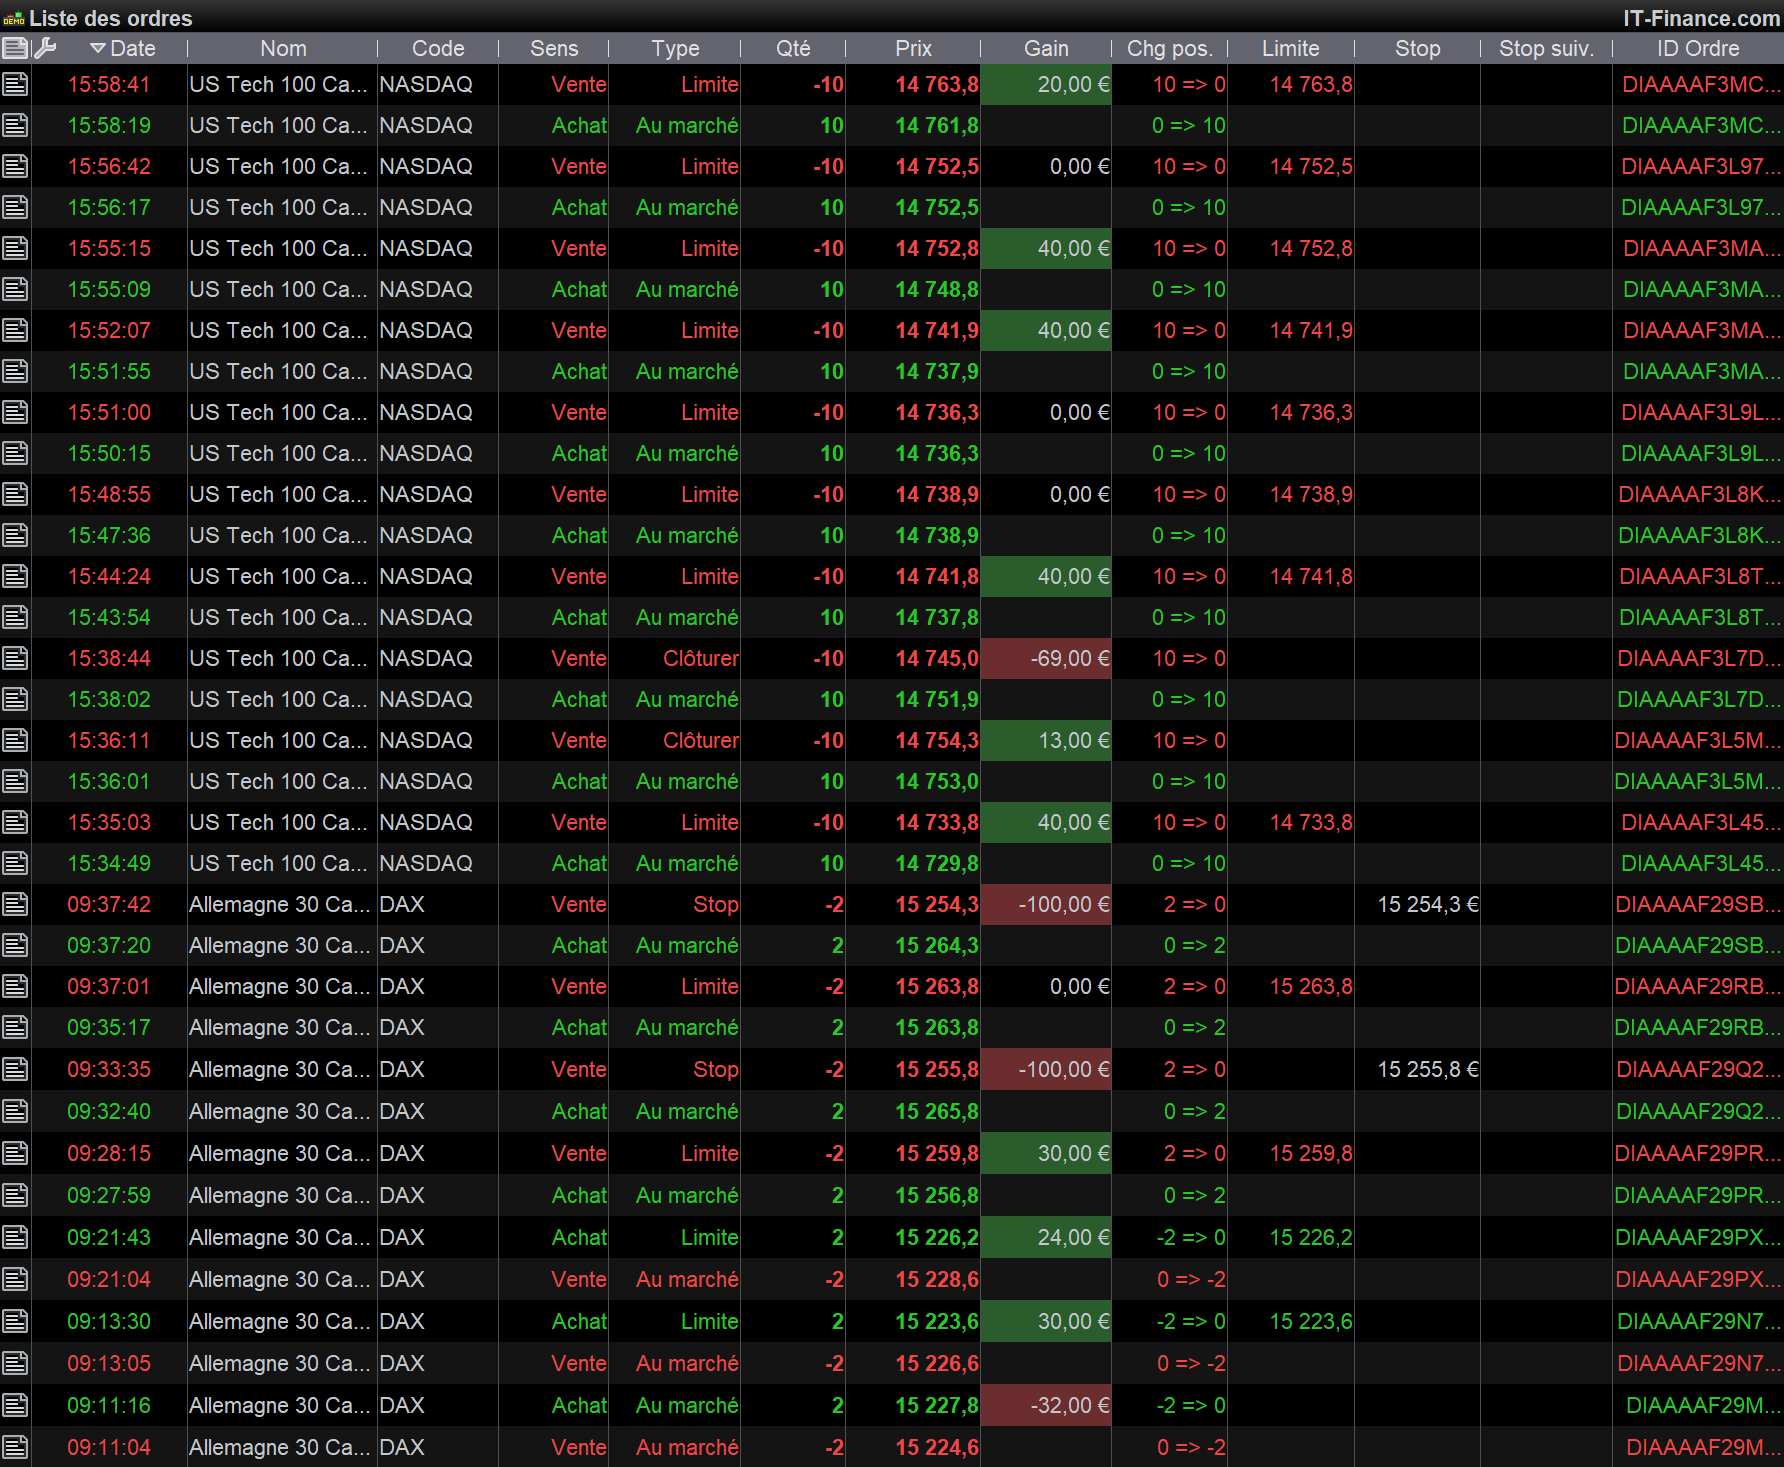Viewport: 1784px width, 1467px height.
Task: Sort orders by the Nom column
Action: [x=283, y=48]
